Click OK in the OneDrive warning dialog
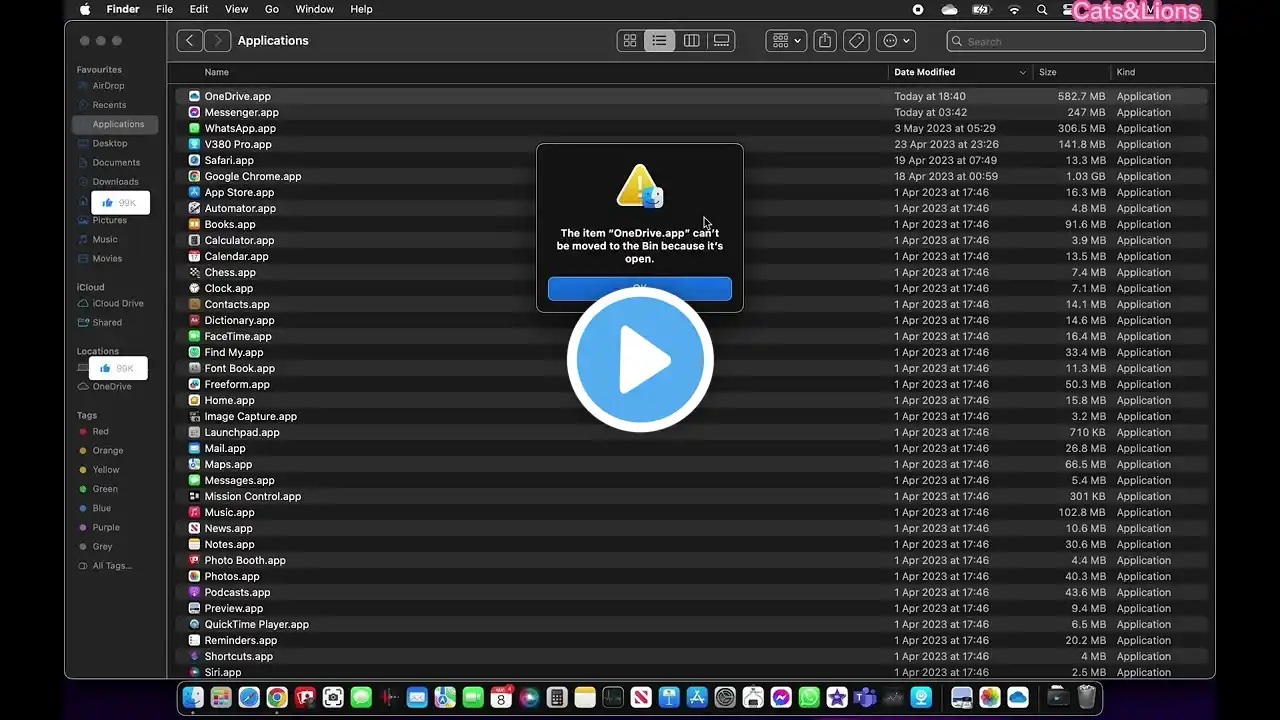The height and width of the screenshot is (720, 1280). click(x=640, y=289)
